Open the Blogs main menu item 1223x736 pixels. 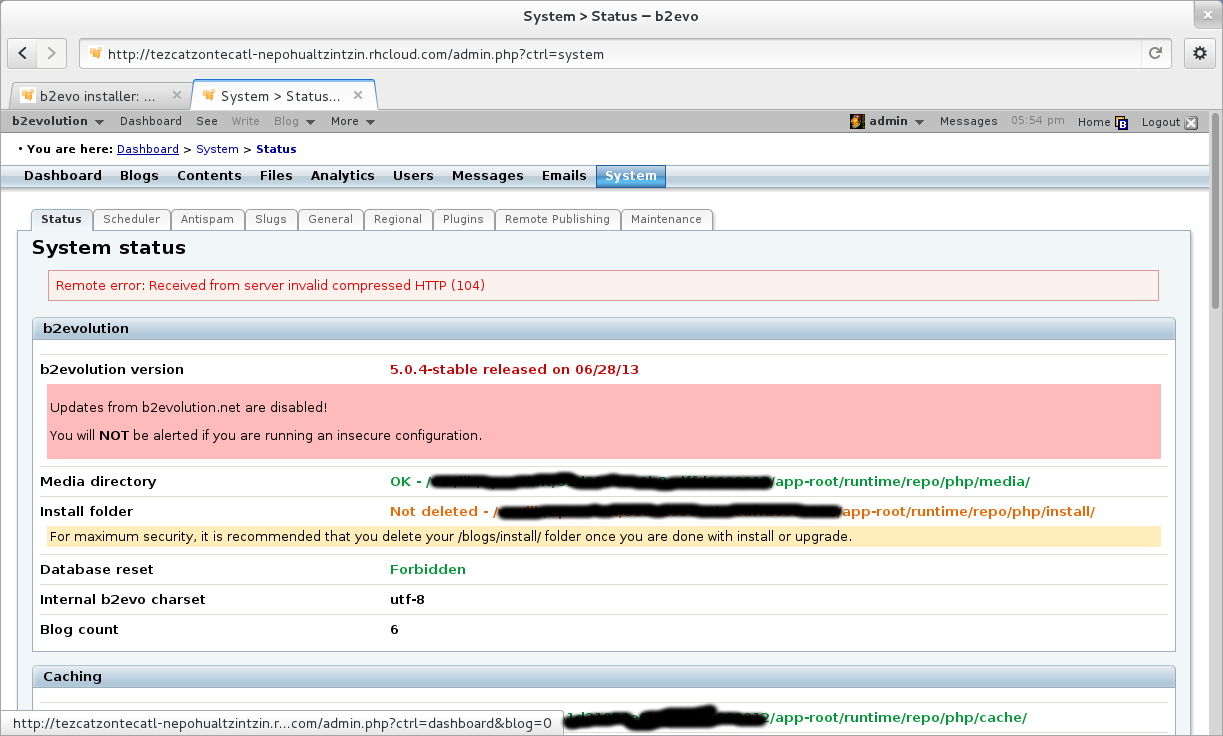click(x=139, y=176)
